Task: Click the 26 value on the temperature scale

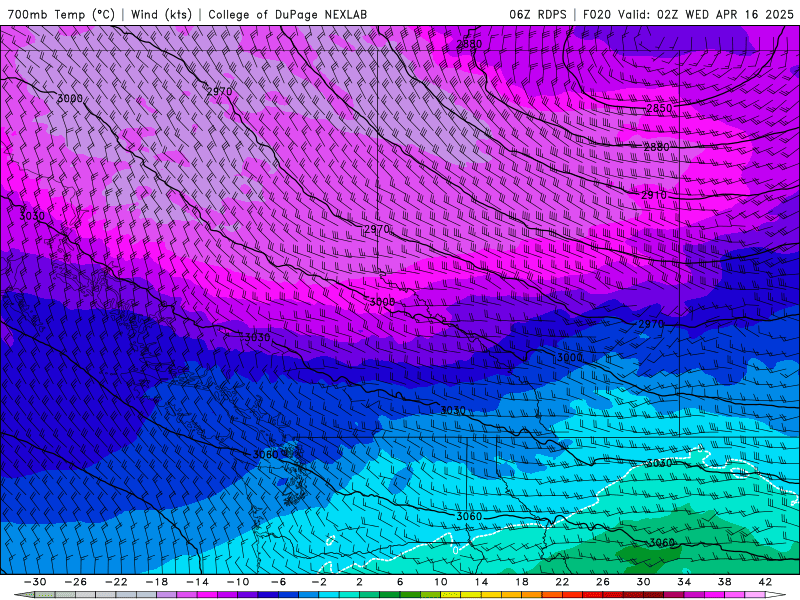Action: click(x=603, y=582)
